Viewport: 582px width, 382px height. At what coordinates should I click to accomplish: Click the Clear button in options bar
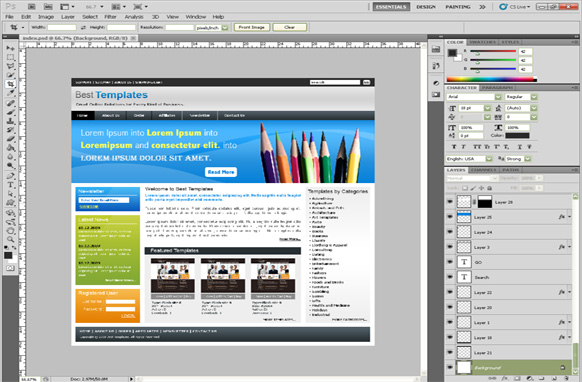[x=290, y=27]
